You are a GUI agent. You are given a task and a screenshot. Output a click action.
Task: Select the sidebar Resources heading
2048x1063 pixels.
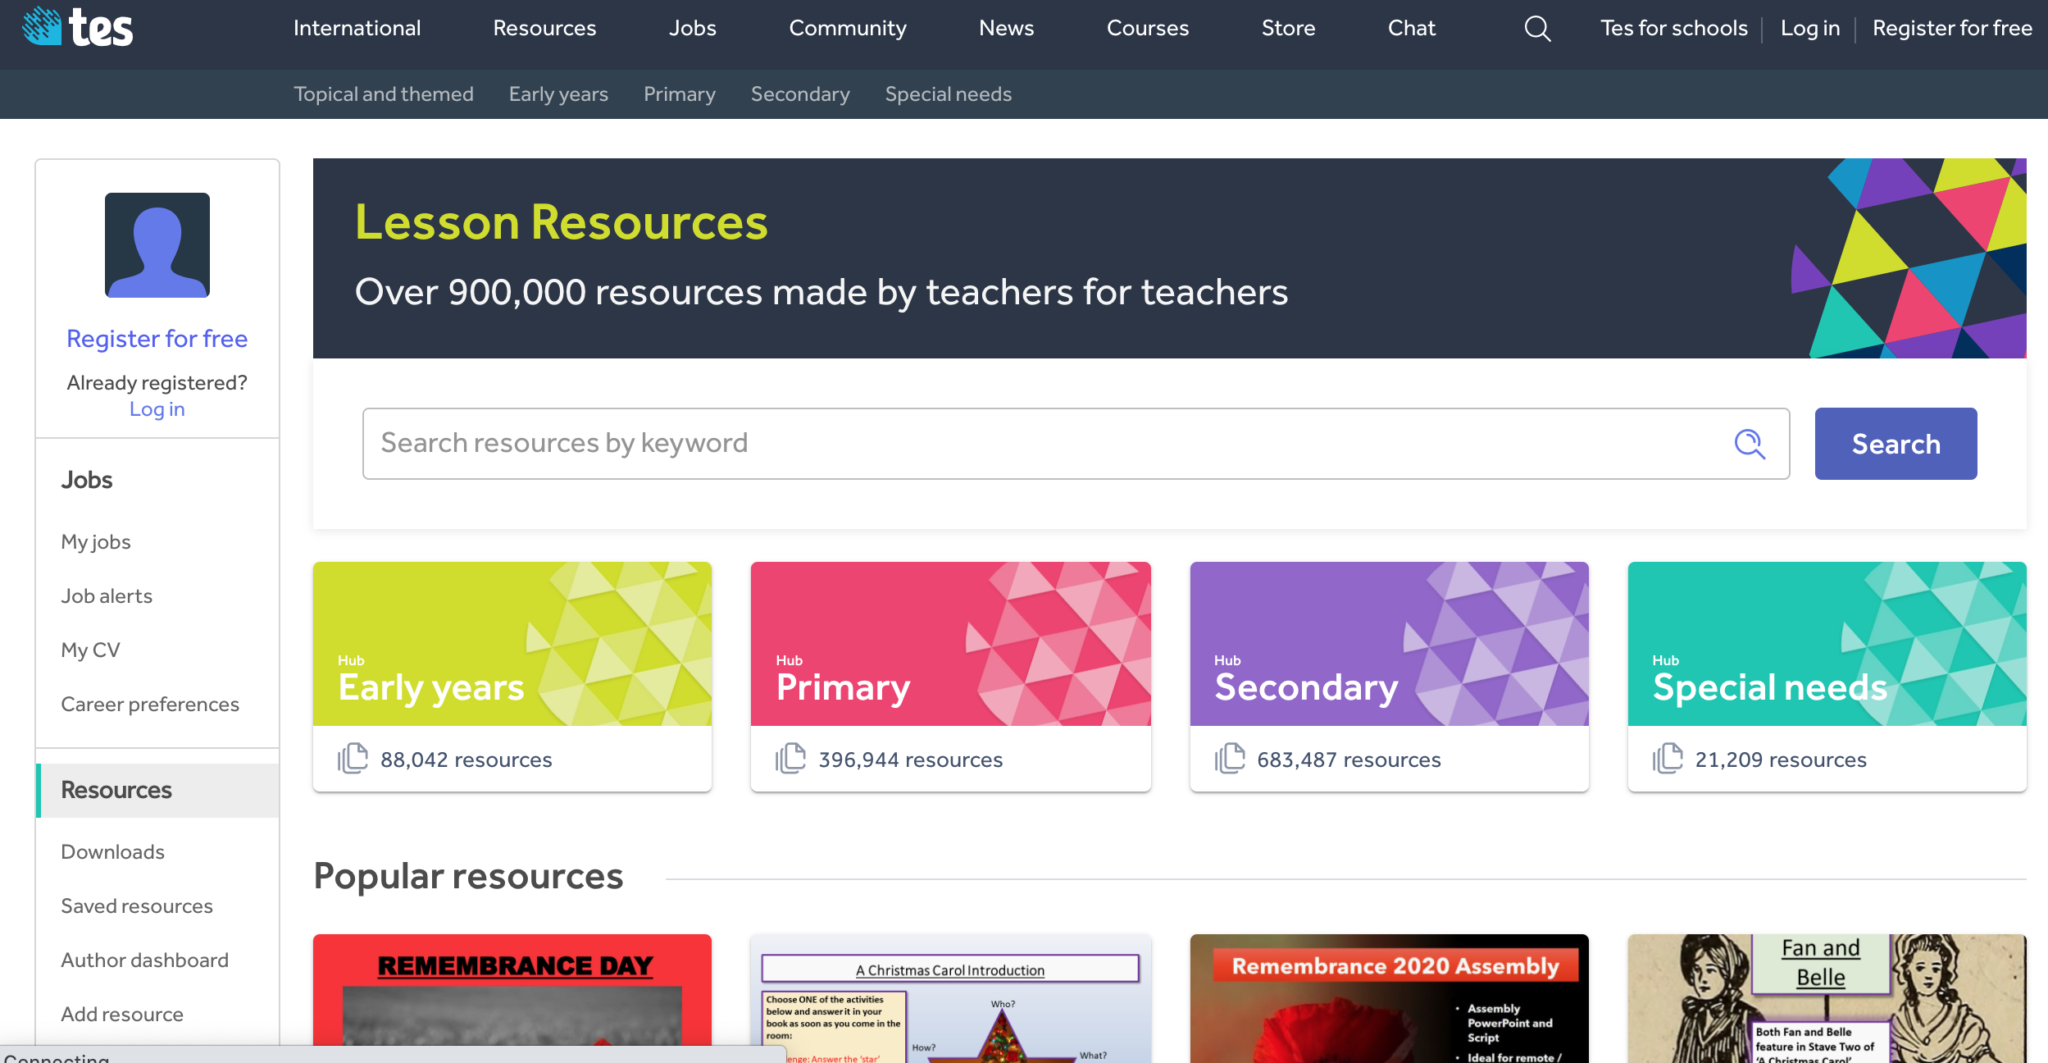pos(158,790)
